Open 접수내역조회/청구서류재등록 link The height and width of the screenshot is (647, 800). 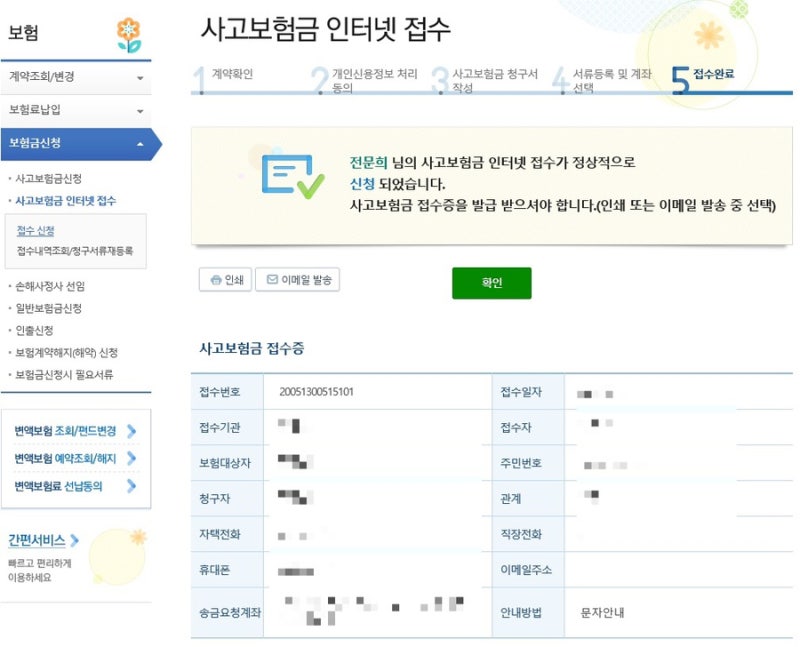point(75,251)
